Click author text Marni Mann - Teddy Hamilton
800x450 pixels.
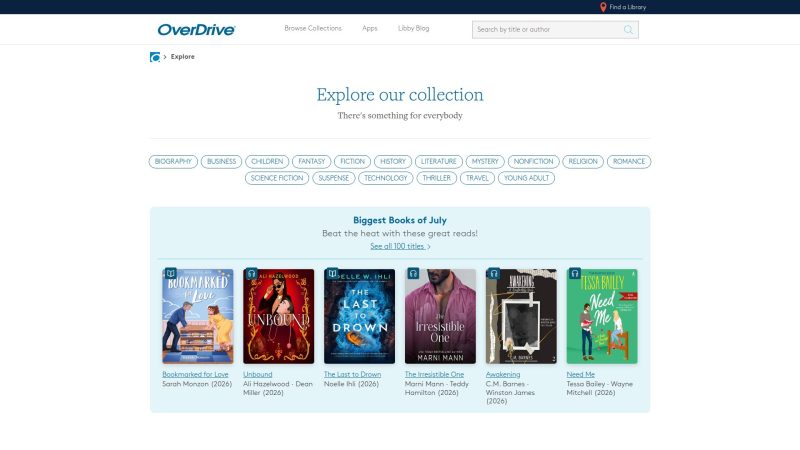437,388
